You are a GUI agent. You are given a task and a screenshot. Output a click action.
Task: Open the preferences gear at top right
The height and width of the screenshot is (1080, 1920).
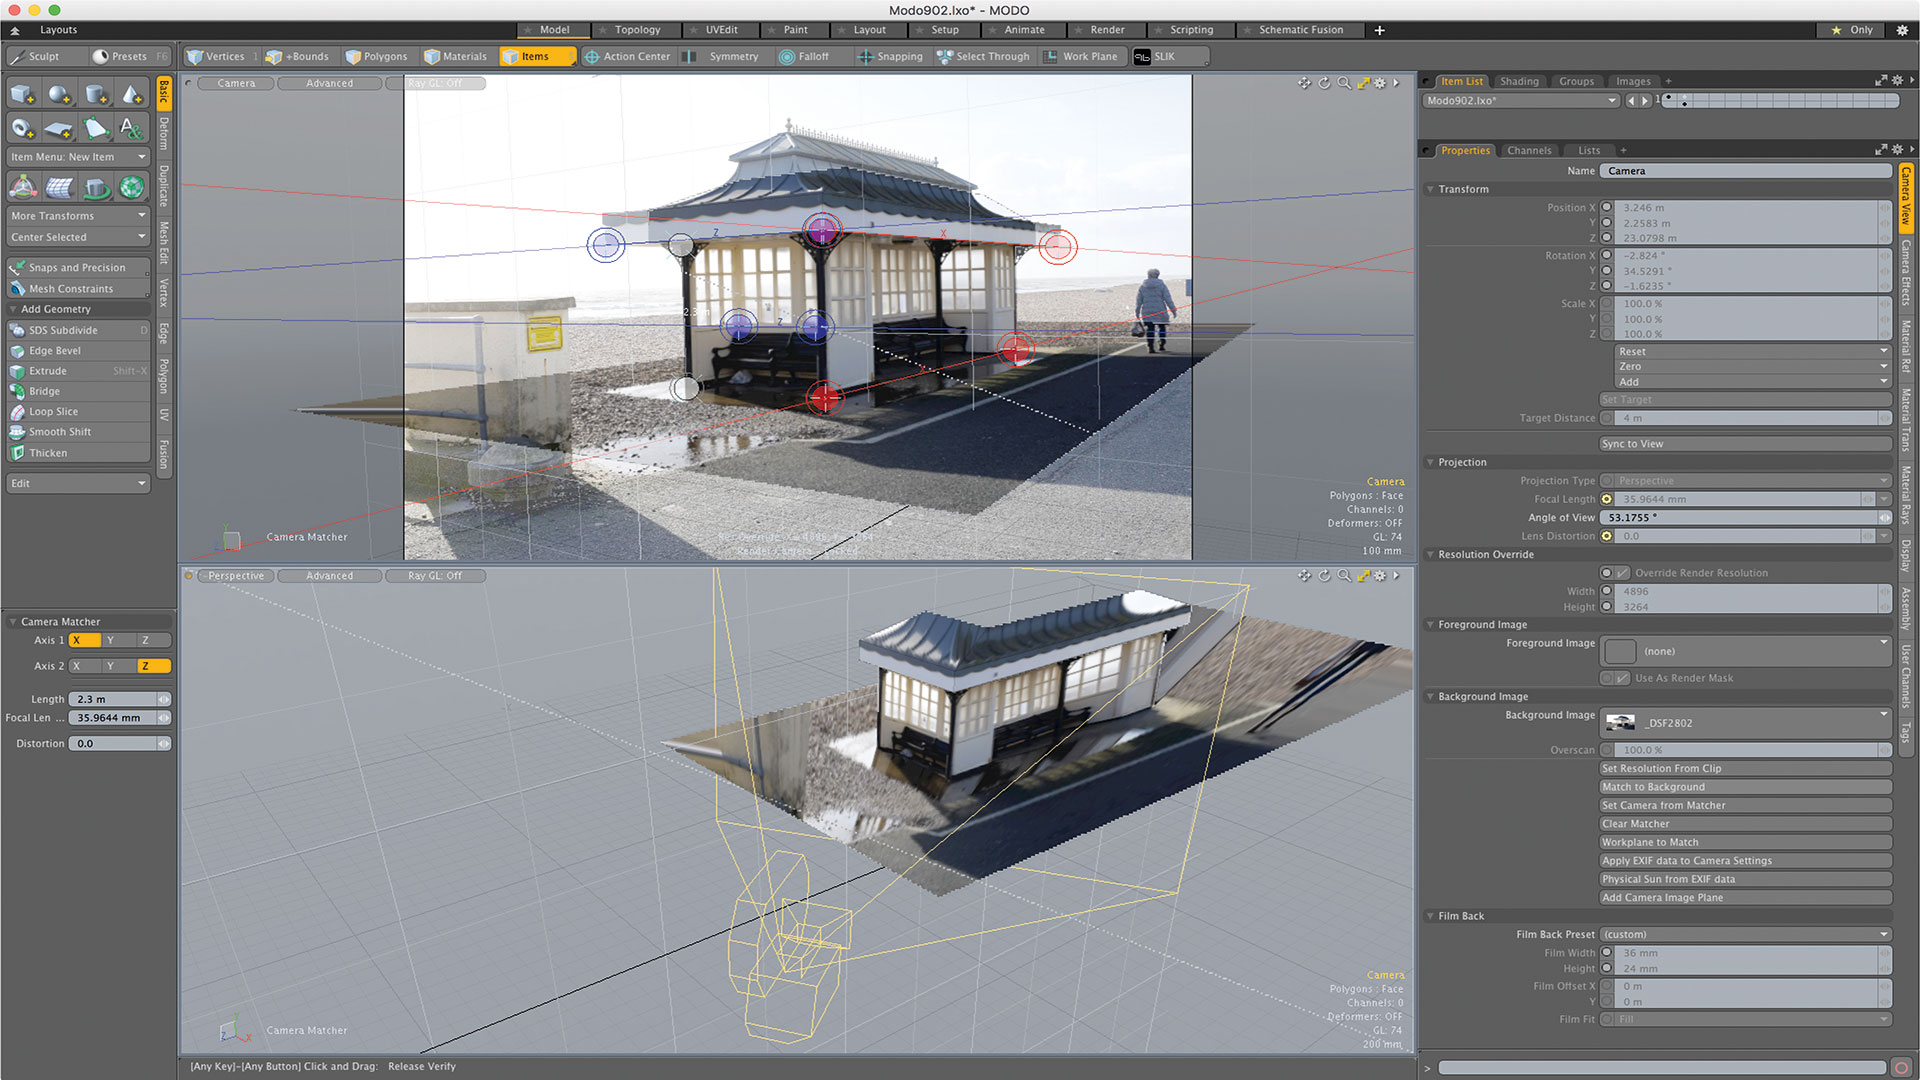(1902, 30)
